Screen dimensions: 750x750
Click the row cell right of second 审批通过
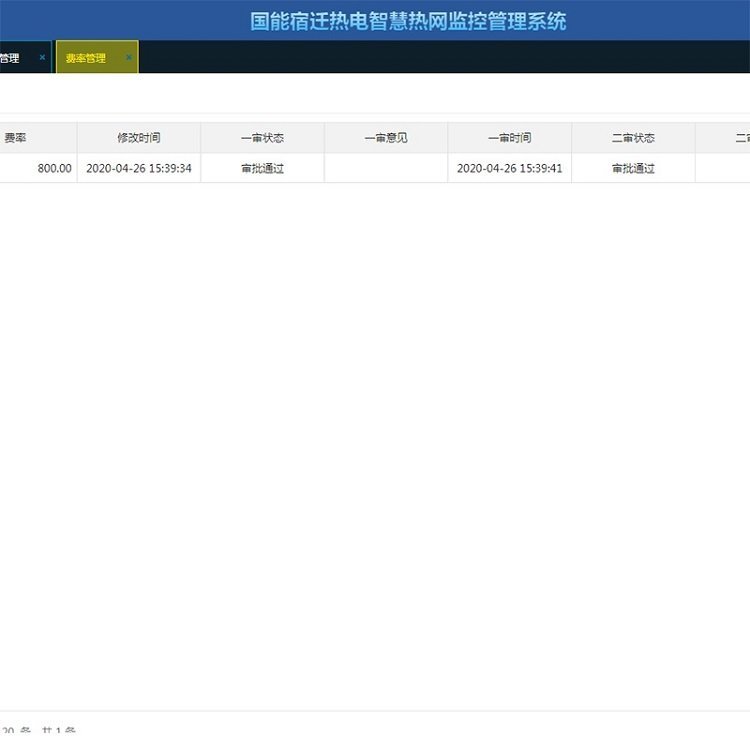pyautogui.click(x=724, y=168)
